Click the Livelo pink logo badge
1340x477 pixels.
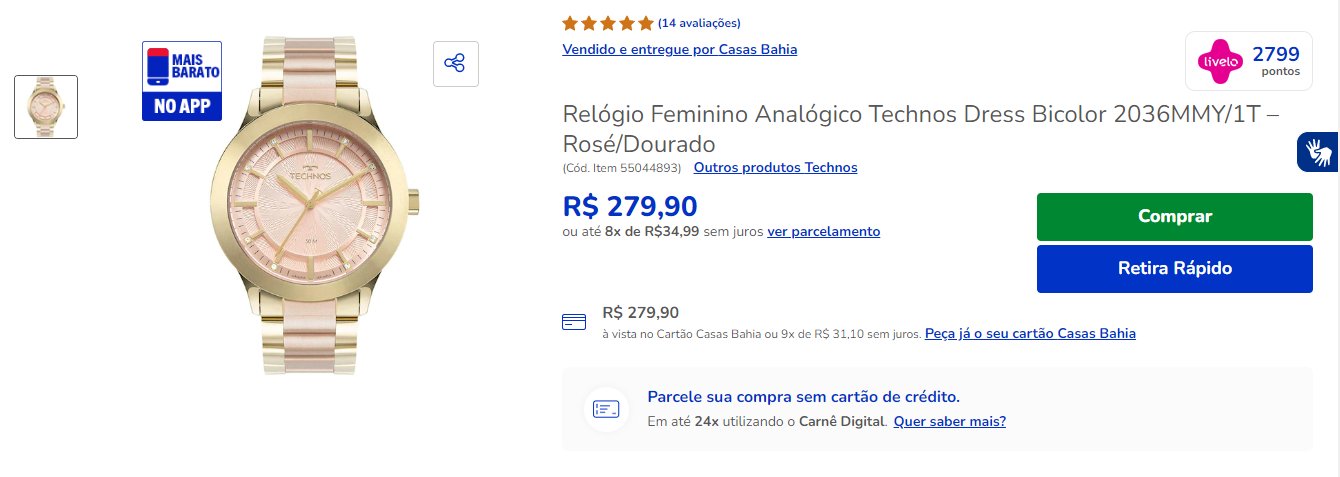(1220, 60)
